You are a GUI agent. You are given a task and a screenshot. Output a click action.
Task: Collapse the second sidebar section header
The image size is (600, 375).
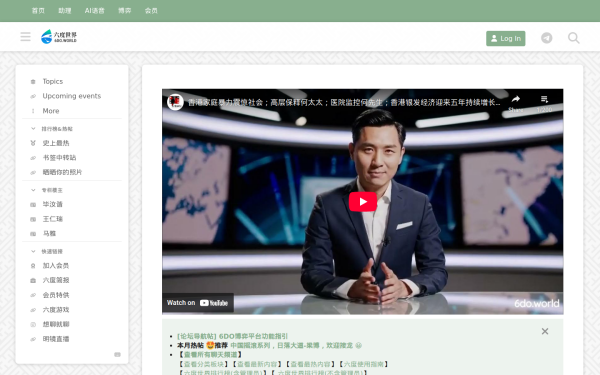click(x=52, y=190)
